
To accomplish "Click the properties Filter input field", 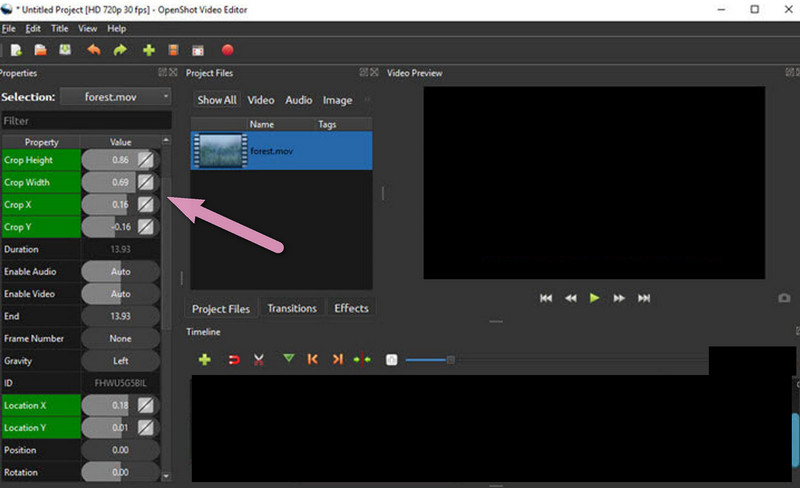I will (86, 121).
